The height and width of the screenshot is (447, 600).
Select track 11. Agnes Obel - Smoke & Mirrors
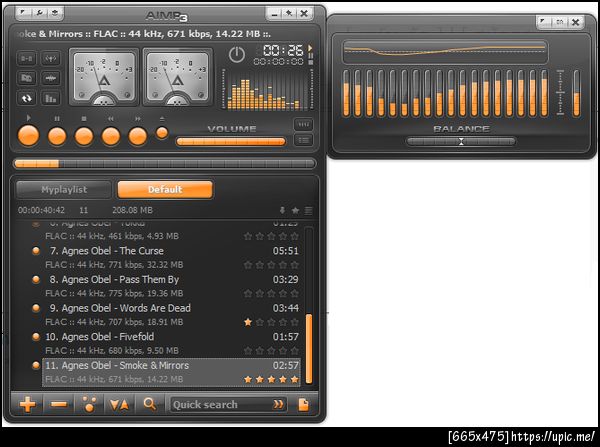tap(171, 372)
